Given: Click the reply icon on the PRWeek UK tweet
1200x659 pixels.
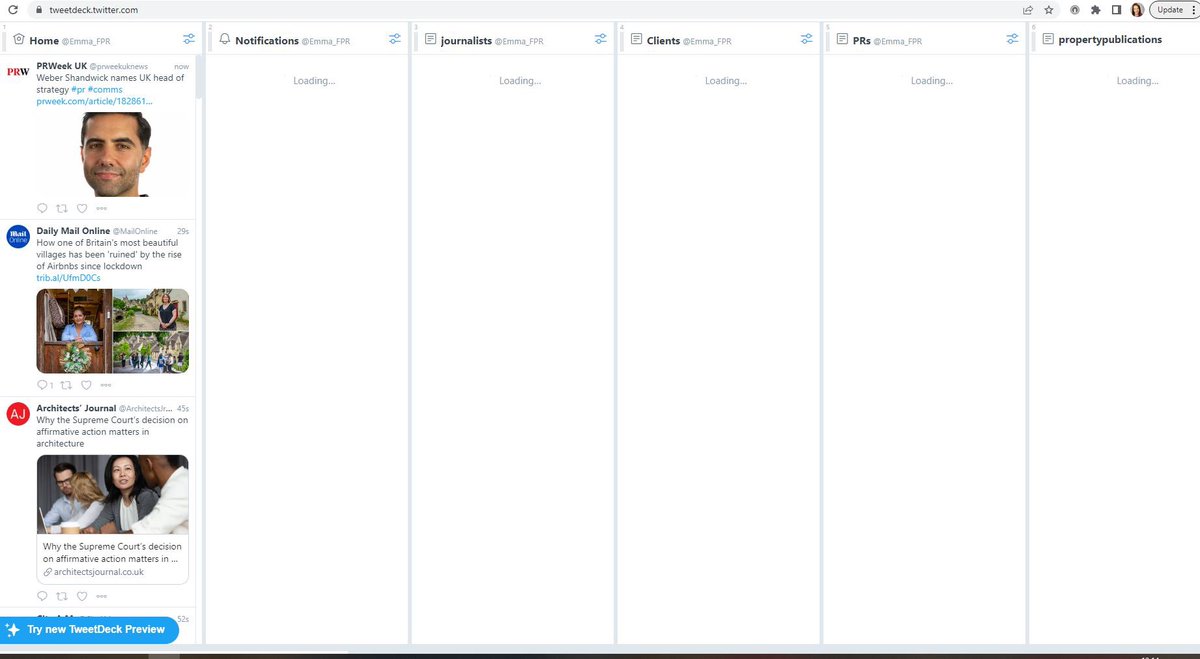Looking at the screenshot, I should pos(42,208).
